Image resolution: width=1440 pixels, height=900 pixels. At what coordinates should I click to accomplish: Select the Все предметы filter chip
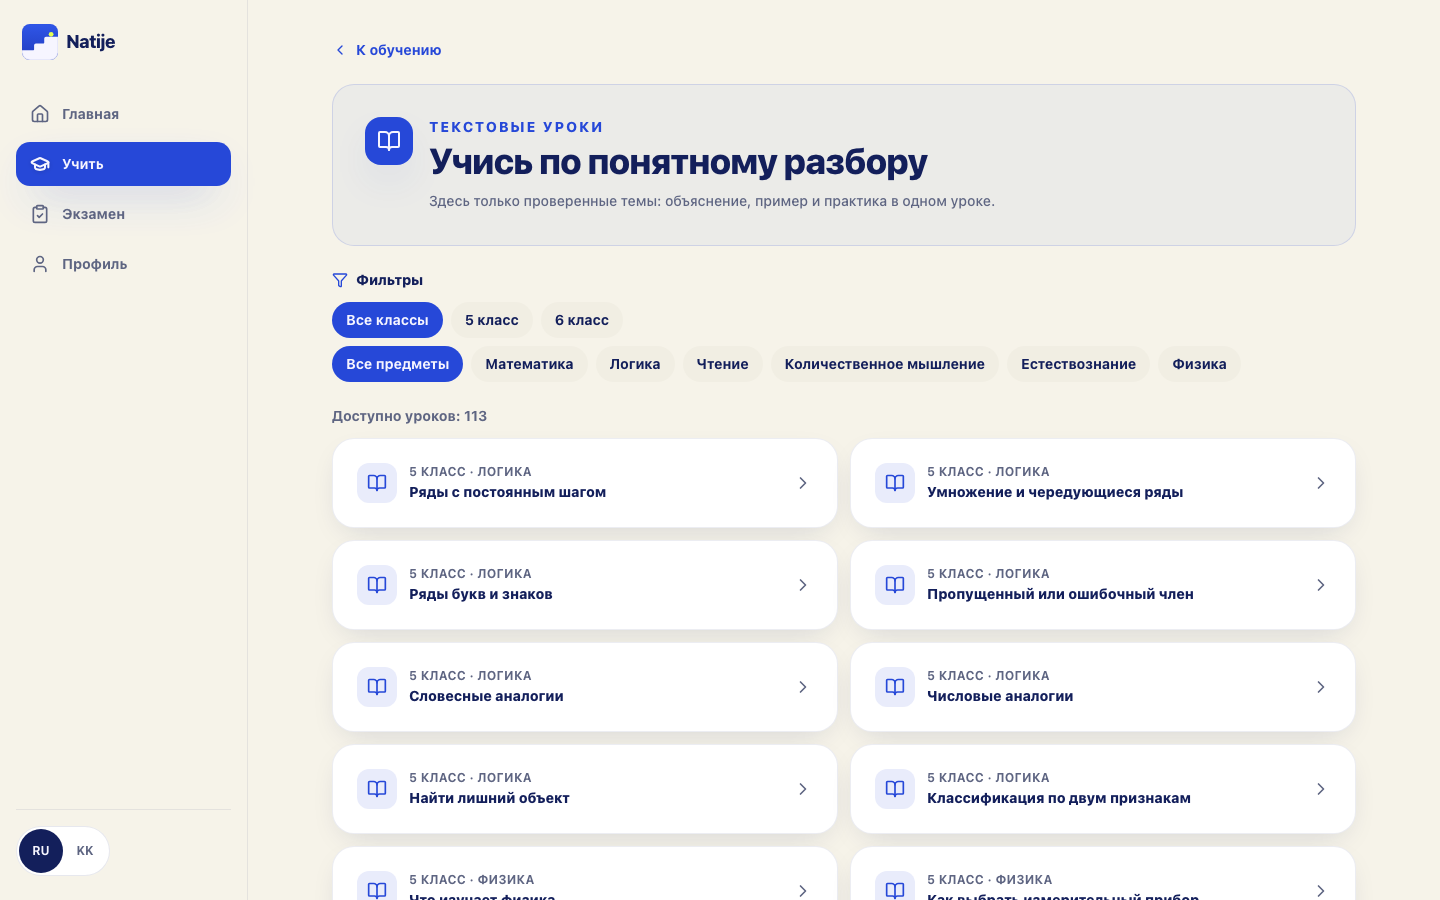(397, 364)
